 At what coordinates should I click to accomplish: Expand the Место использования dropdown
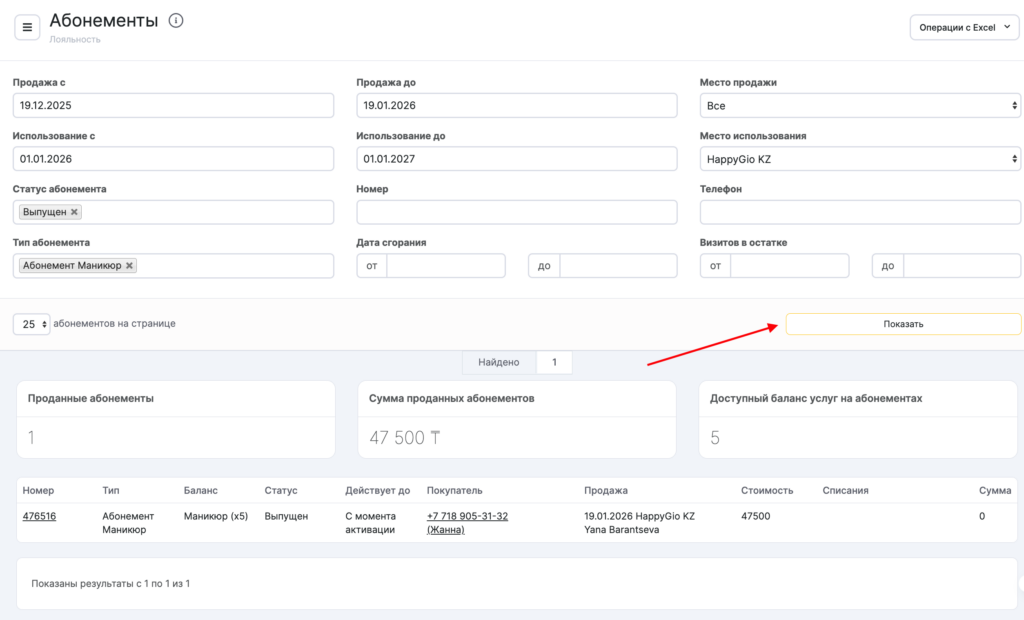tap(860, 158)
